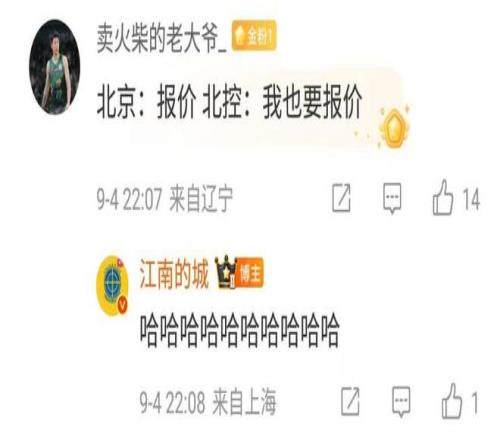This screenshot has width=500, height=440.
Task: Open 江南的城 username profile
Action: [x=174, y=274]
